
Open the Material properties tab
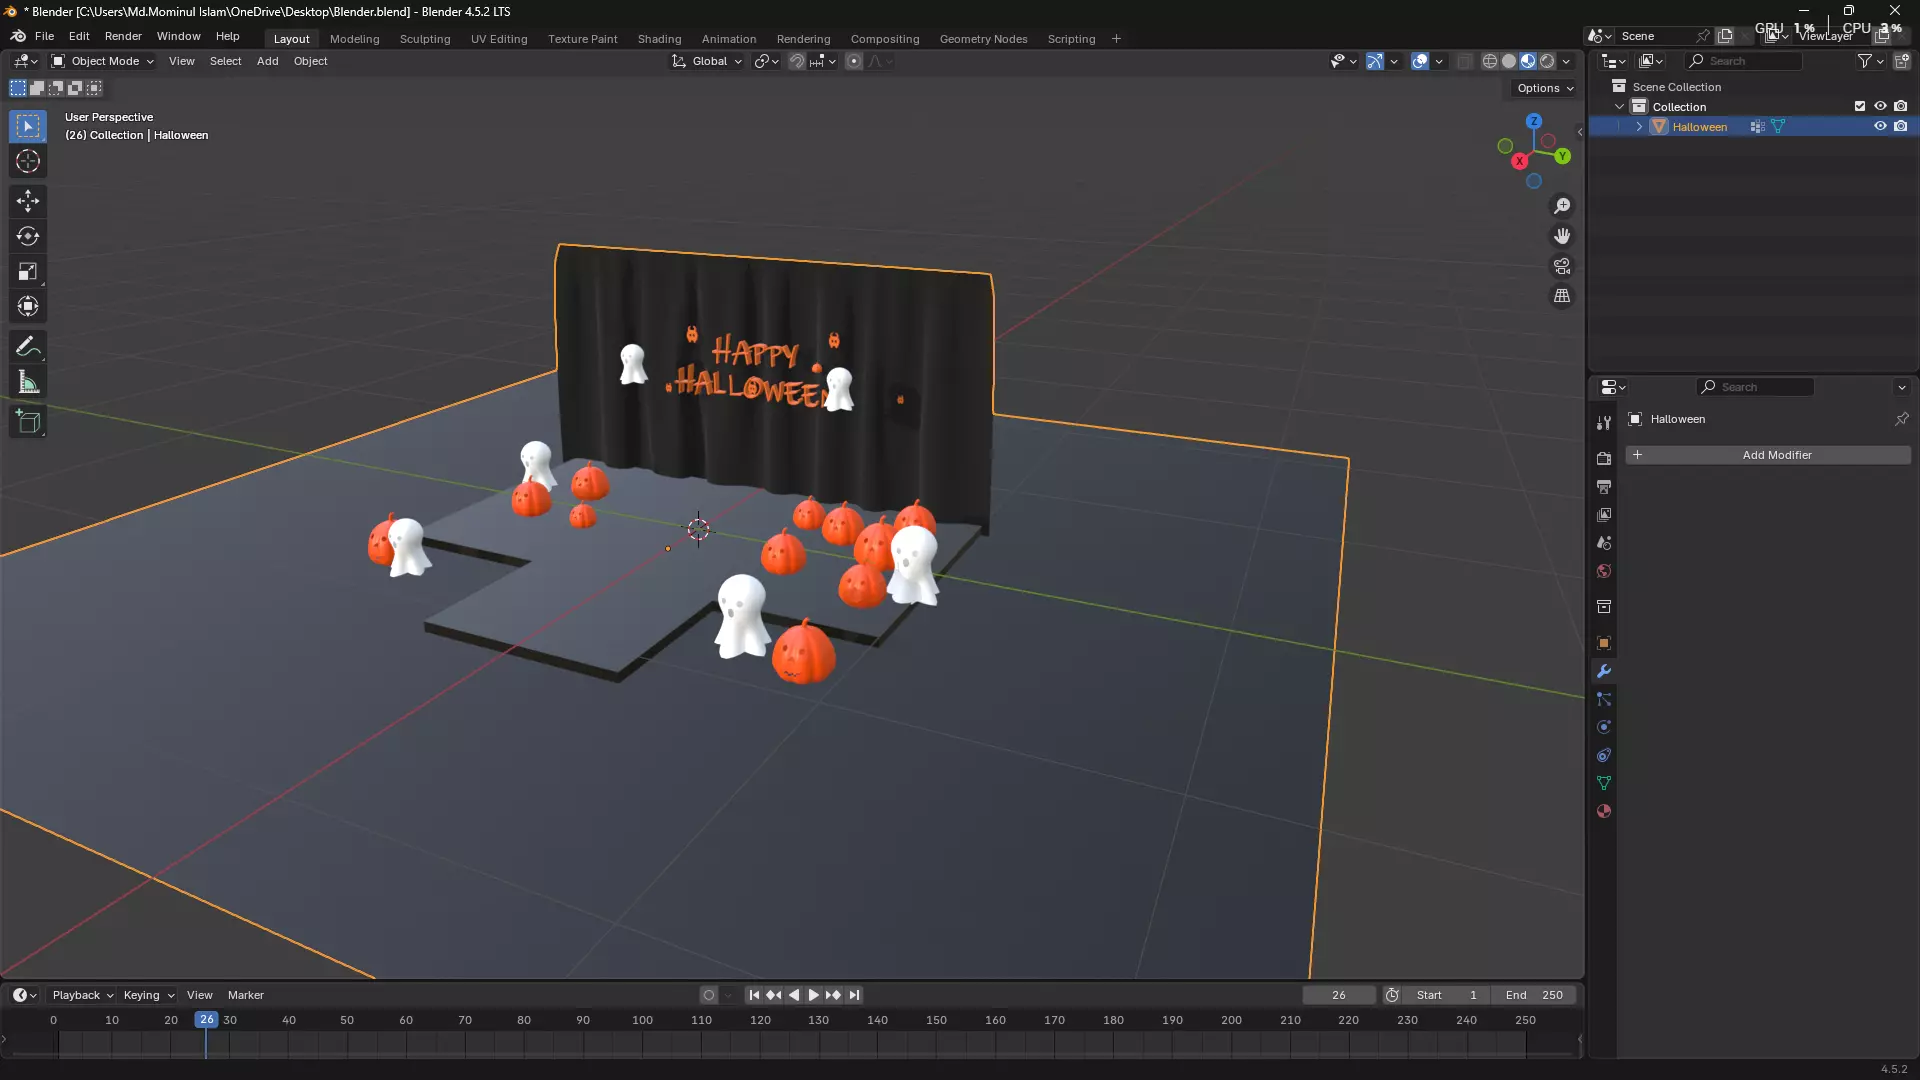[x=1604, y=811]
